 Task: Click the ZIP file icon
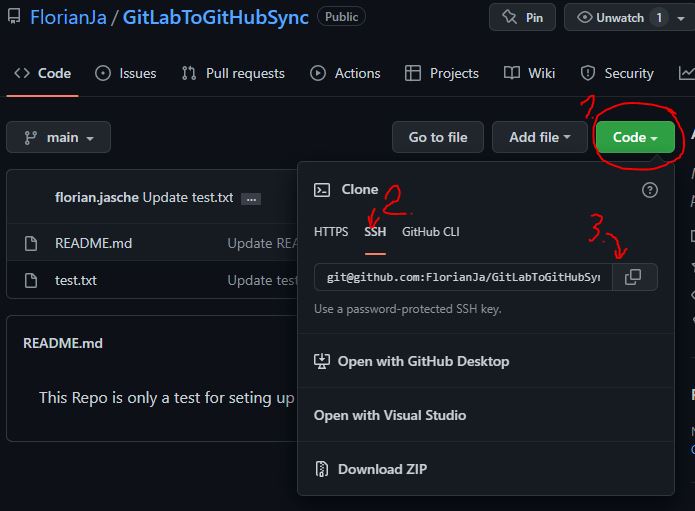click(322, 469)
